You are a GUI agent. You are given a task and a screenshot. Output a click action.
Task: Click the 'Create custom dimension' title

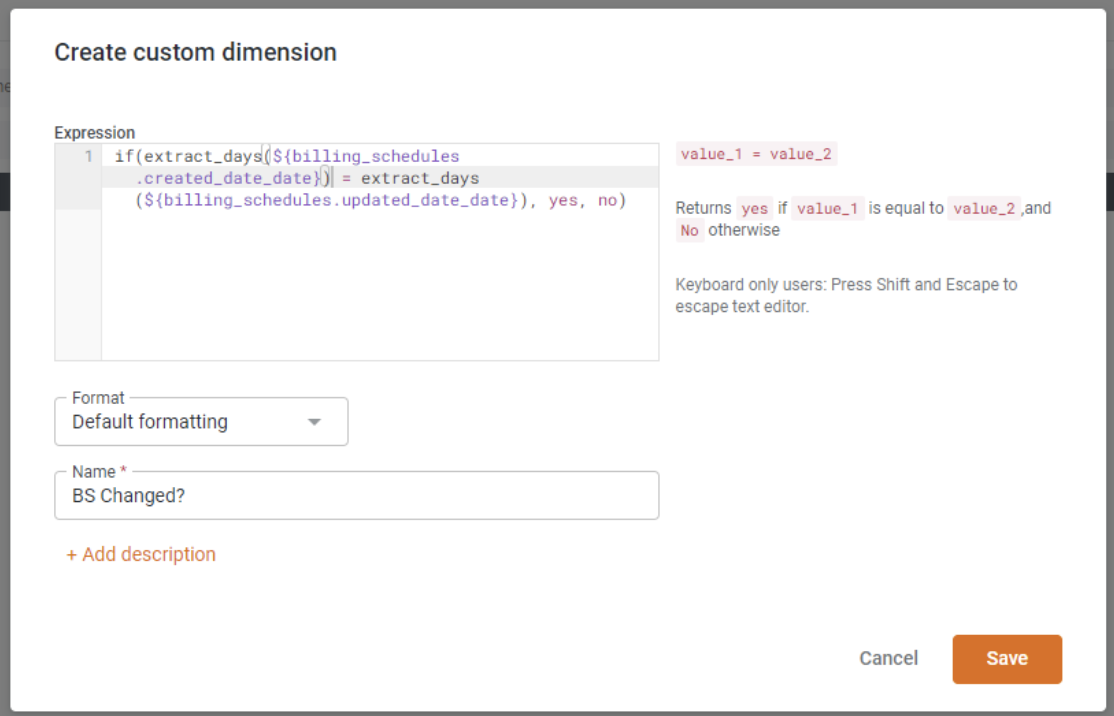click(195, 52)
